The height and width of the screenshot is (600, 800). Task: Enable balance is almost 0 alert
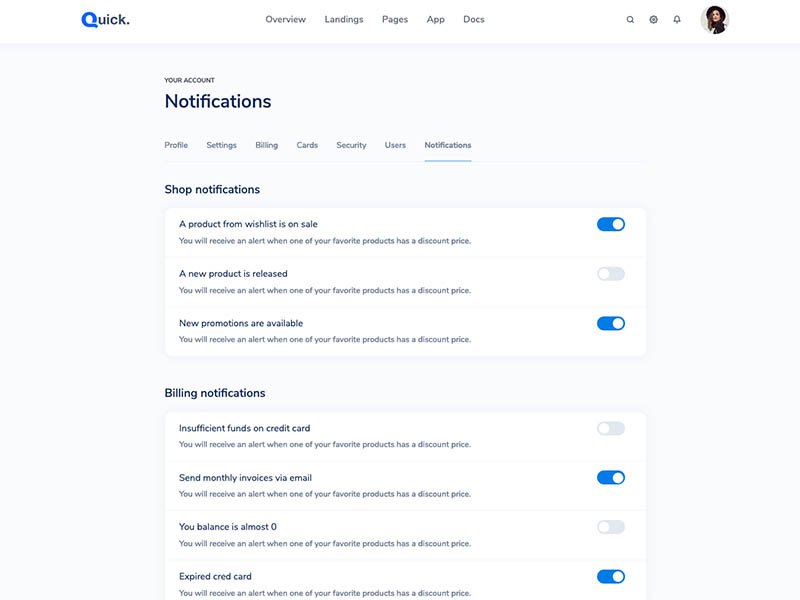pos(611,527)
